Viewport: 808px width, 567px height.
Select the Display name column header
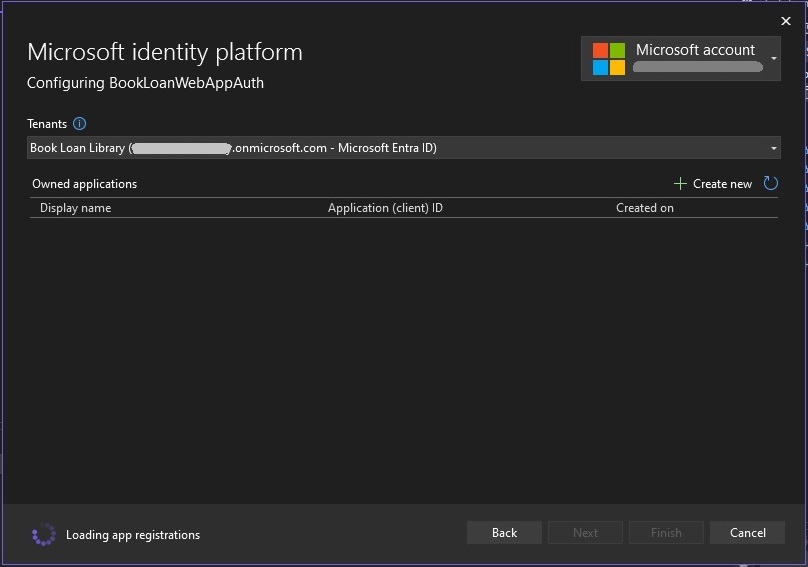point(75,208)
